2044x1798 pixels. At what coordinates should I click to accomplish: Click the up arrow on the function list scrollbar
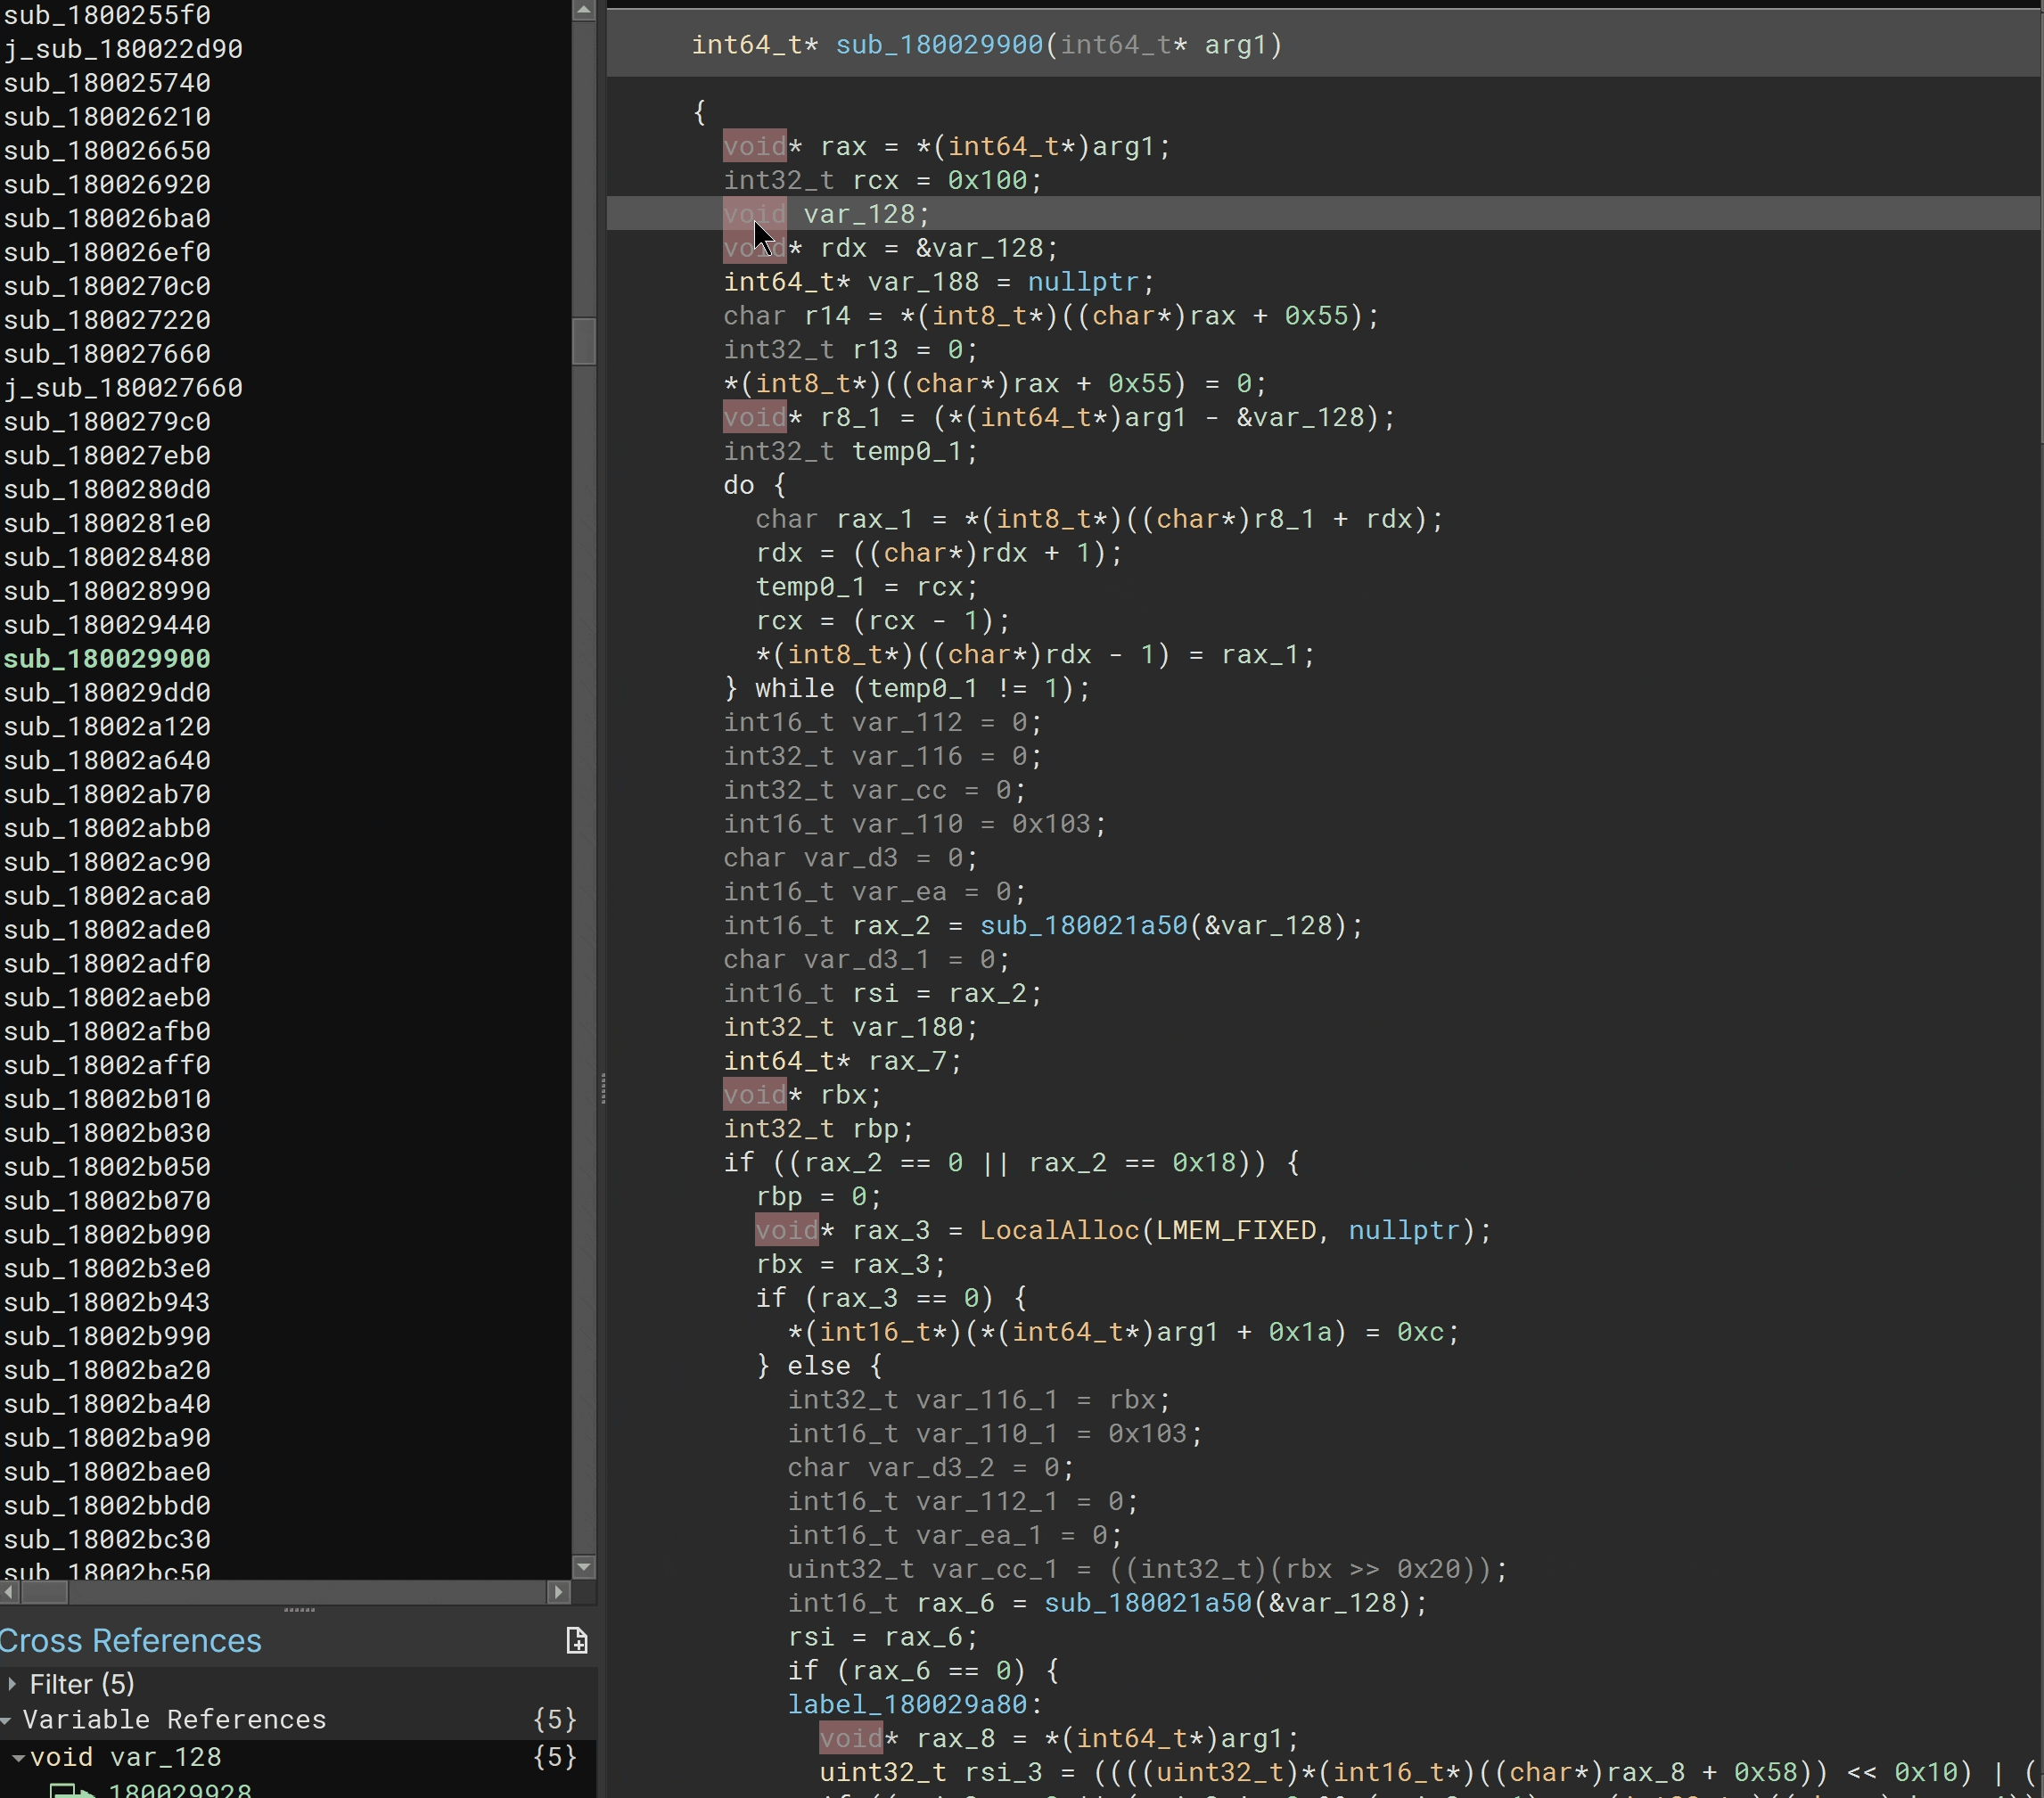pos(583,10)
